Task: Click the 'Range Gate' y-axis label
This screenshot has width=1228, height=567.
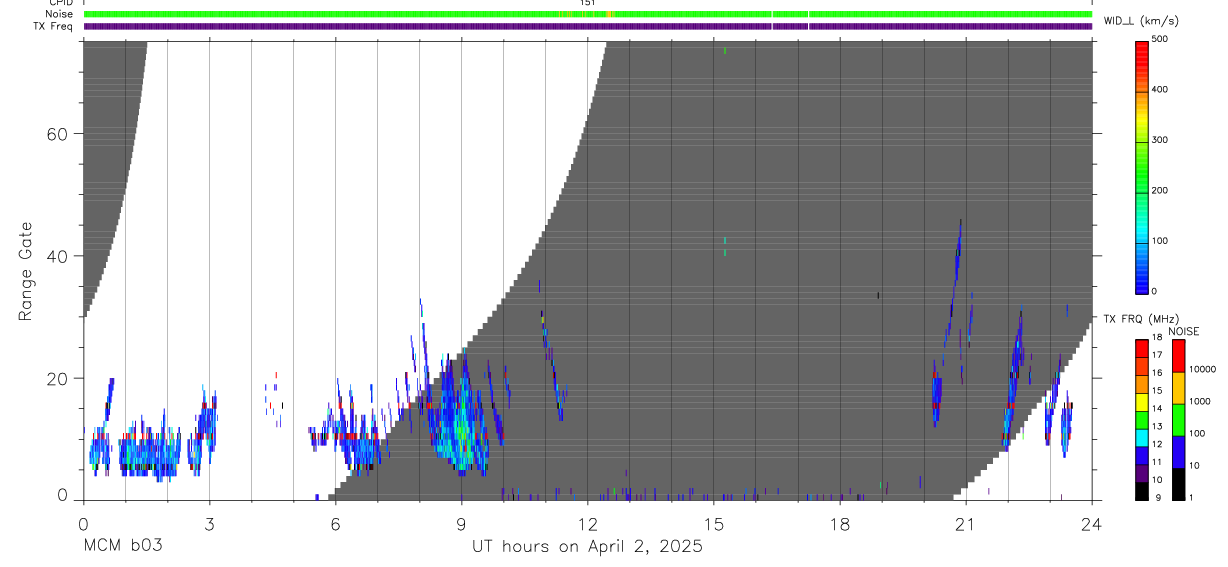Action: [25, 272]
